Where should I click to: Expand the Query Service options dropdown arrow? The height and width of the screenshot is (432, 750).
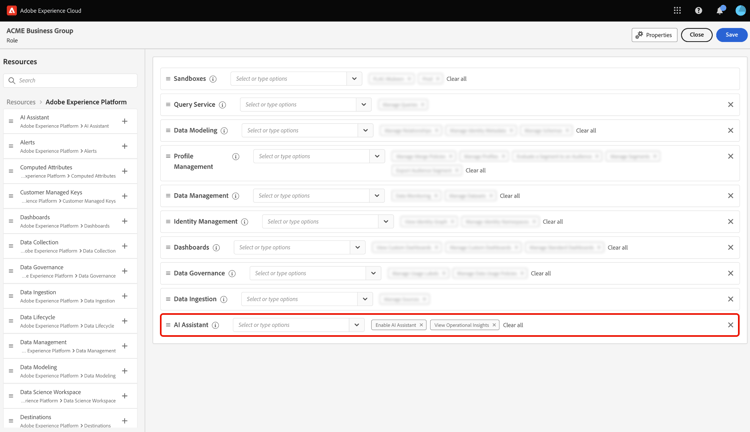pyautogui.click(x=364, y=104)
